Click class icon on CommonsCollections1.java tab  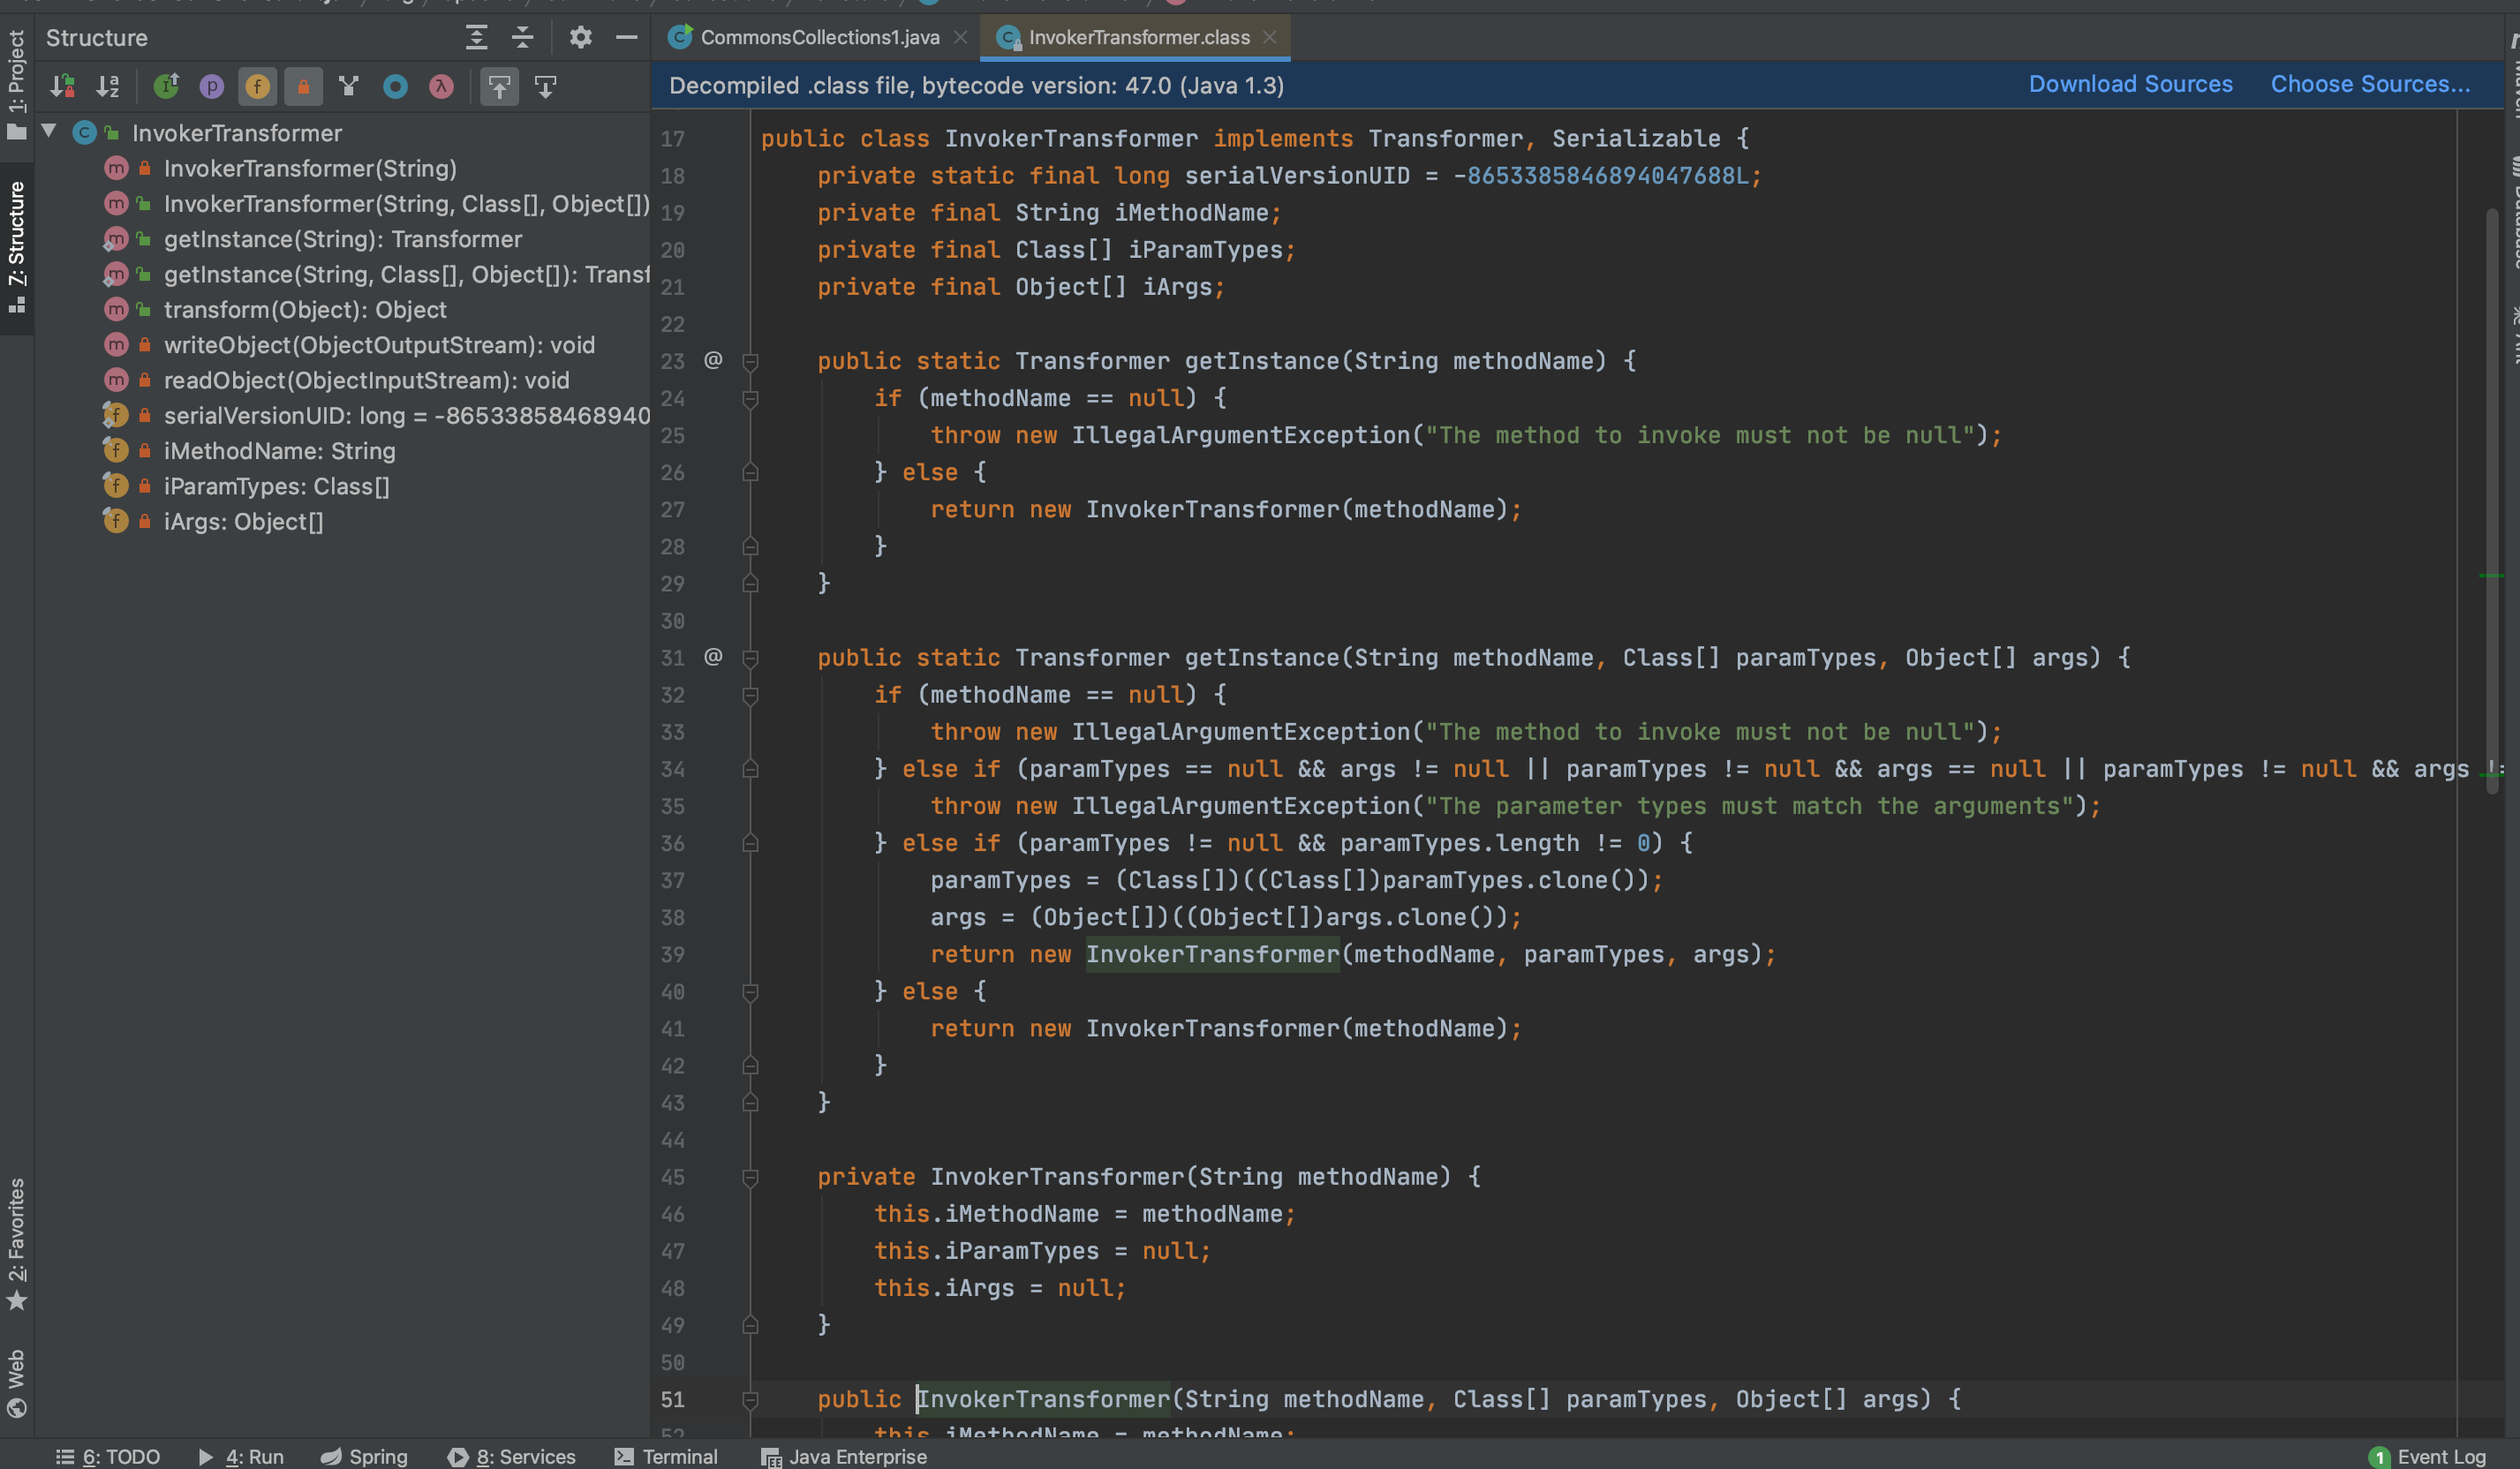click(x=680, y=37)
